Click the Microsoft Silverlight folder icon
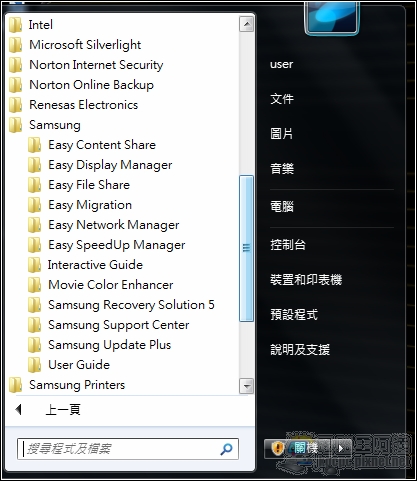Viewport: 417px width, 481px height. click(x=15, y=45)
